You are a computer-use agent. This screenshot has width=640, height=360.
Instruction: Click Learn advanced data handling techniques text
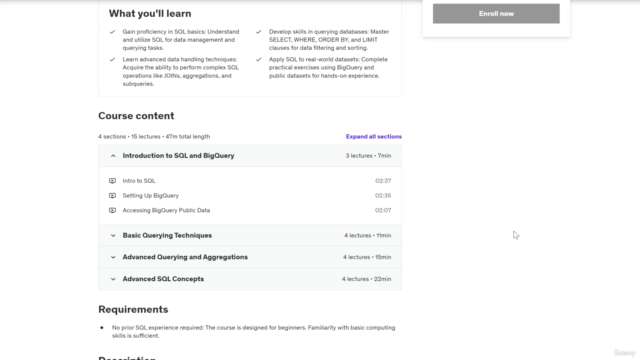tap(181, 71)
